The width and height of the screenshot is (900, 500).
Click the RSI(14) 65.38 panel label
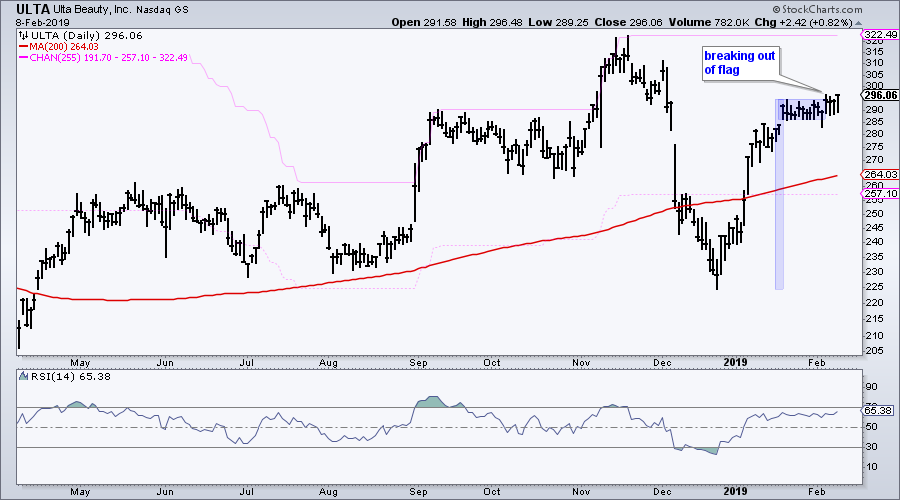pos(71,377)
